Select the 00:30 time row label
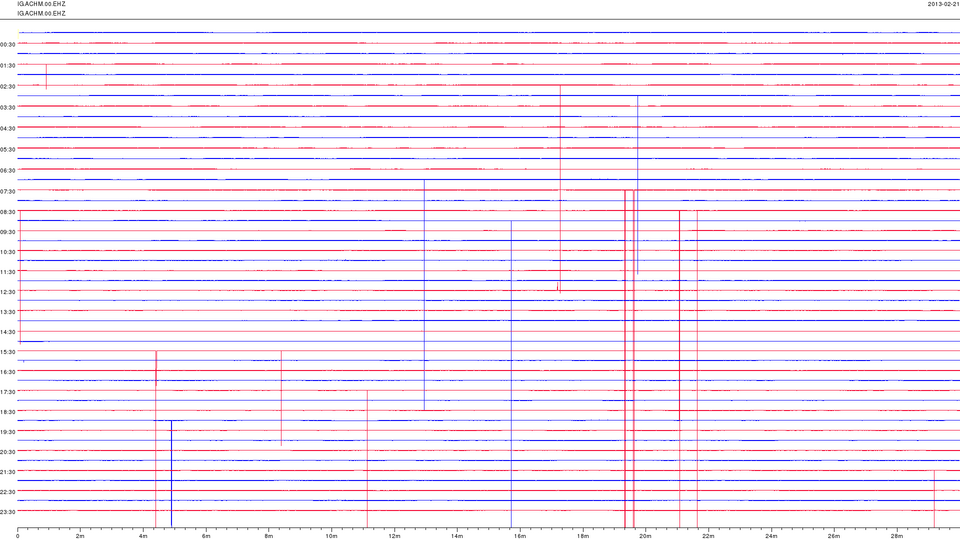 (8, 45)
